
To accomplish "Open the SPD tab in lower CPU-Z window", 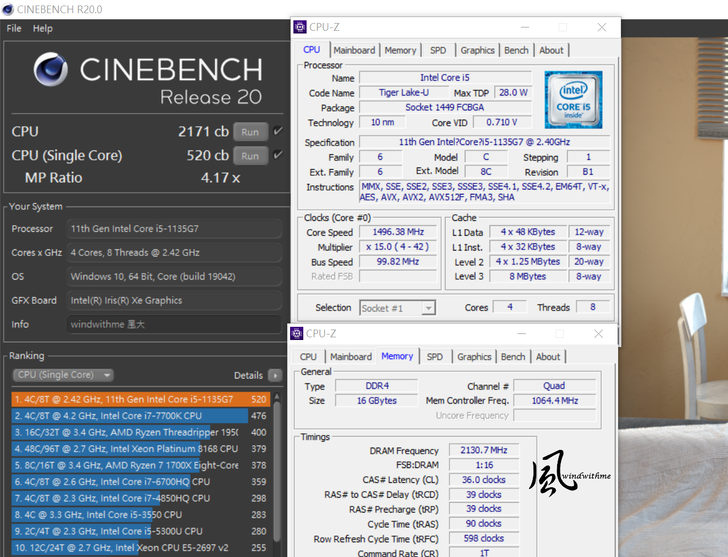I will 434,356.
